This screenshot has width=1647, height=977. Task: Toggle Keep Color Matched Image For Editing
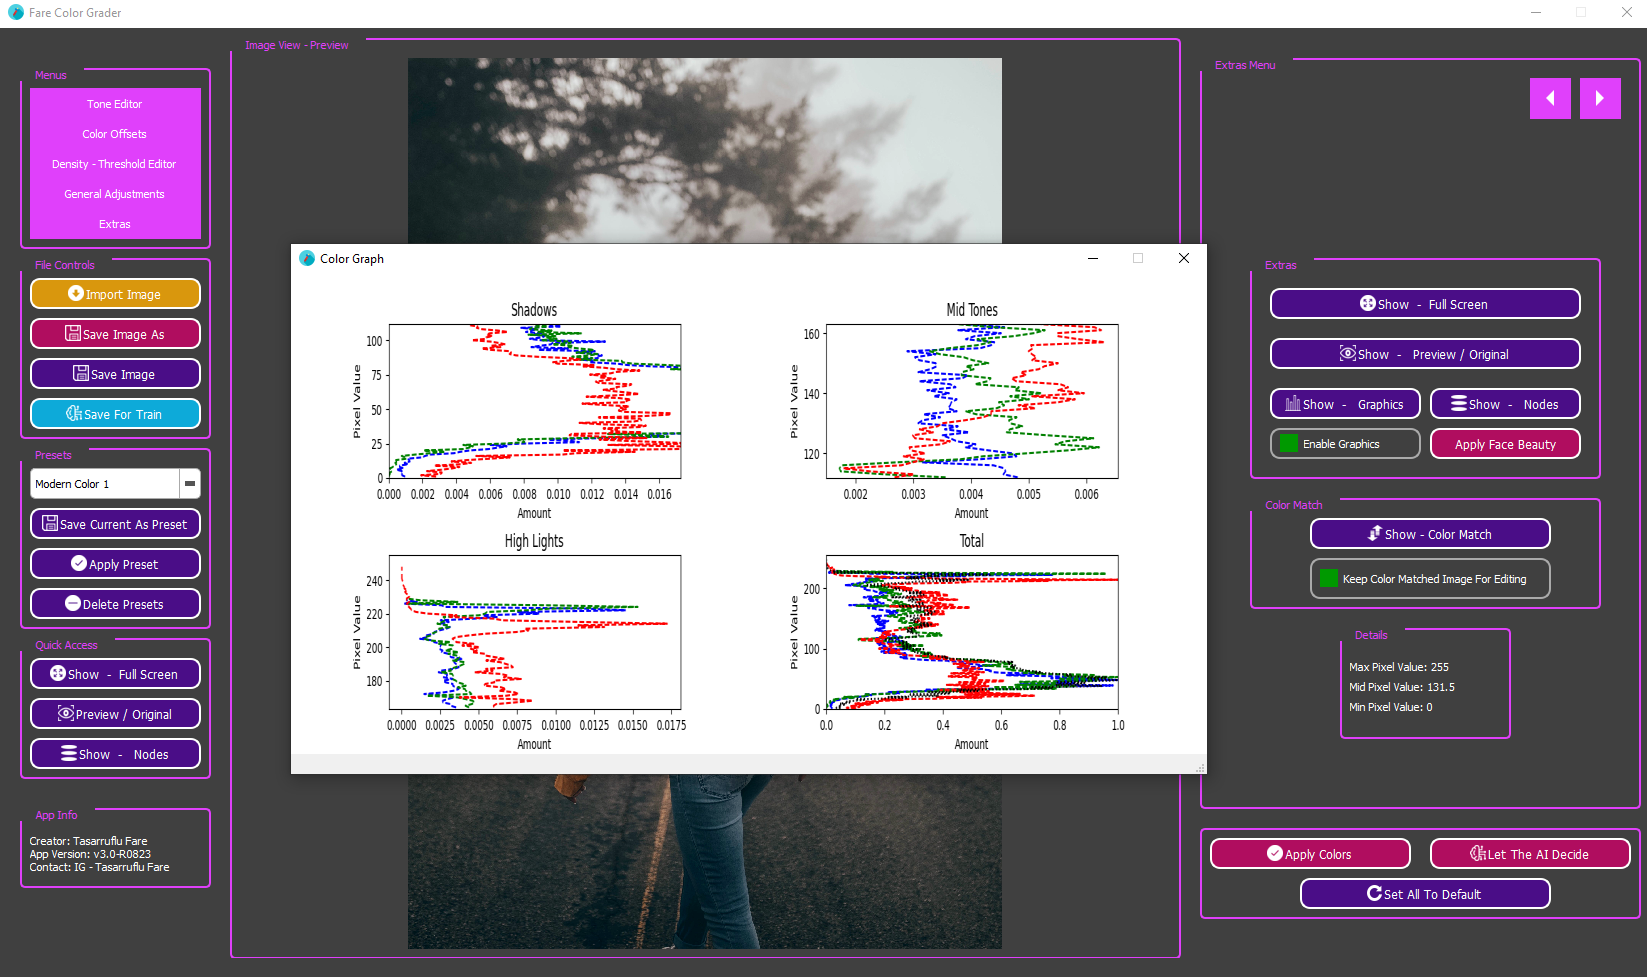coord(1329,579)
